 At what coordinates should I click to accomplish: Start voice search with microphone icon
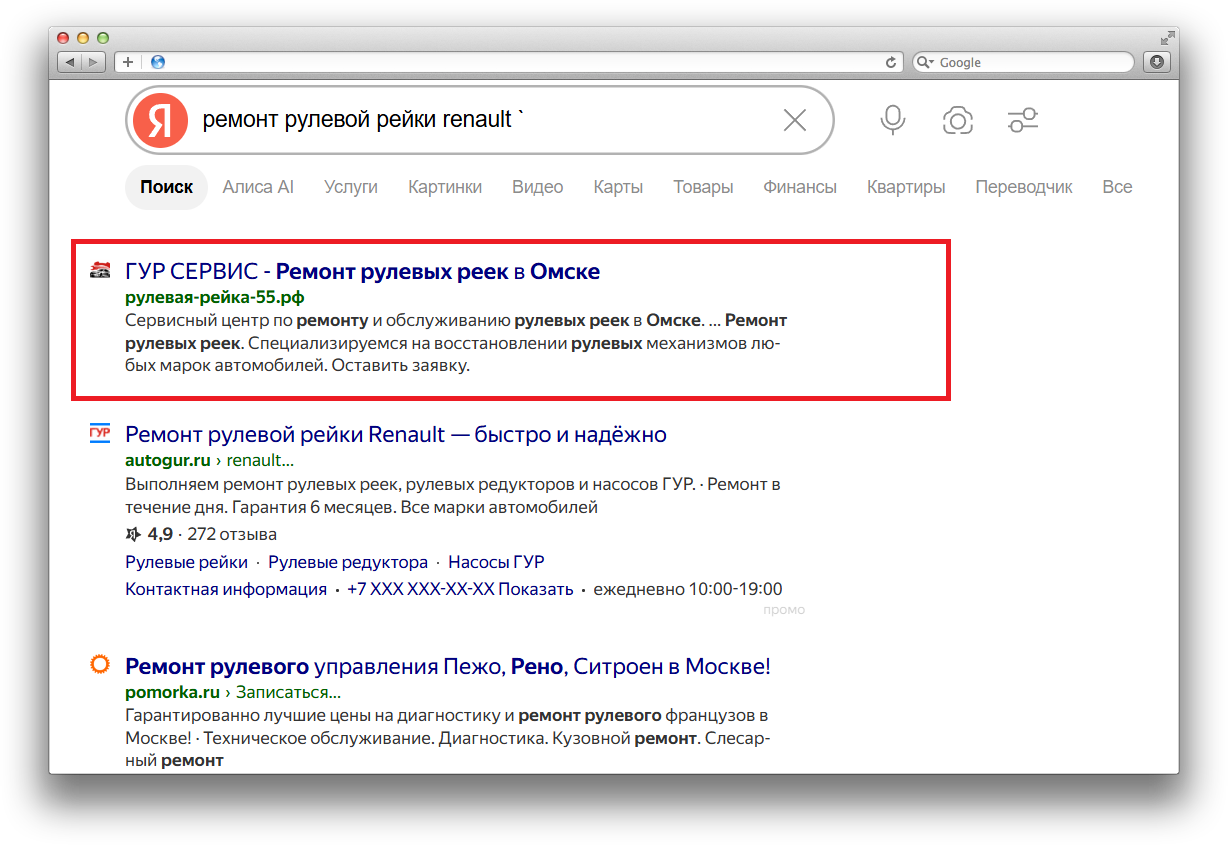(893, 120)
